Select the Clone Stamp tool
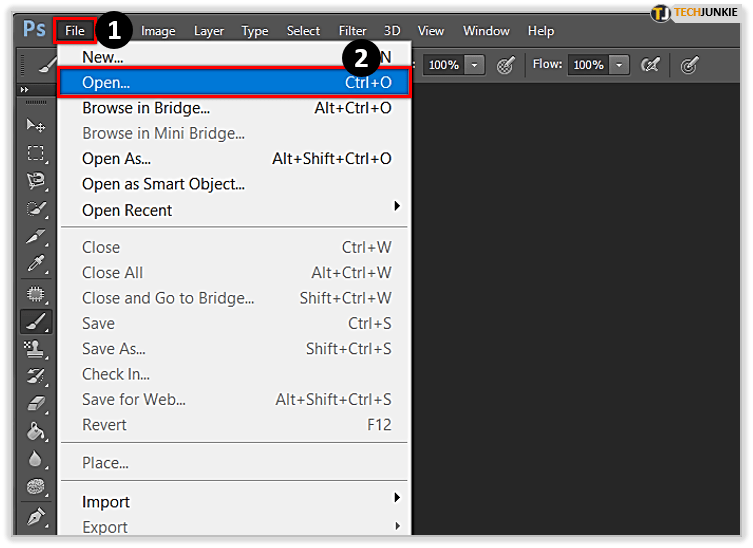The width and height of the screenshot is (753, 548). (36, 348)
